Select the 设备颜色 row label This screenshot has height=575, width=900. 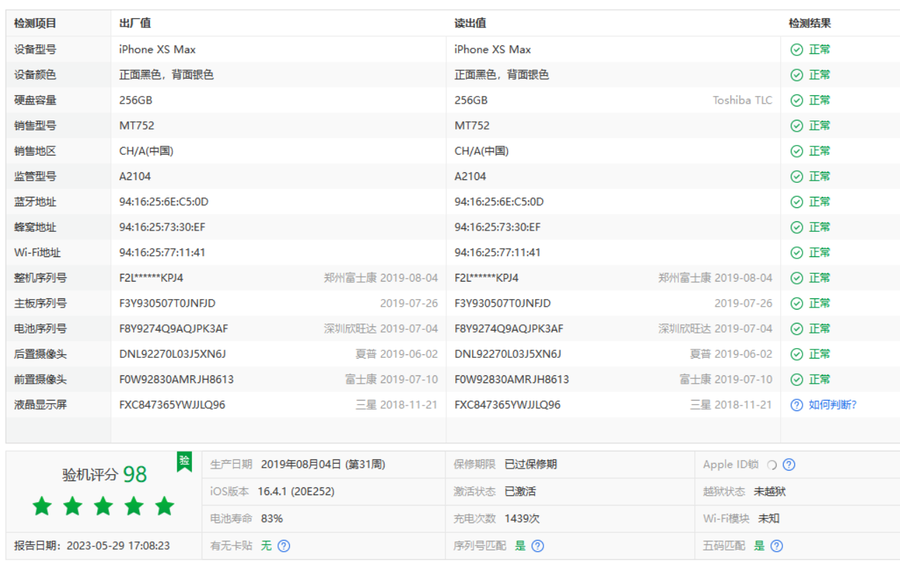pyautogui.click(x=36, y=75)
